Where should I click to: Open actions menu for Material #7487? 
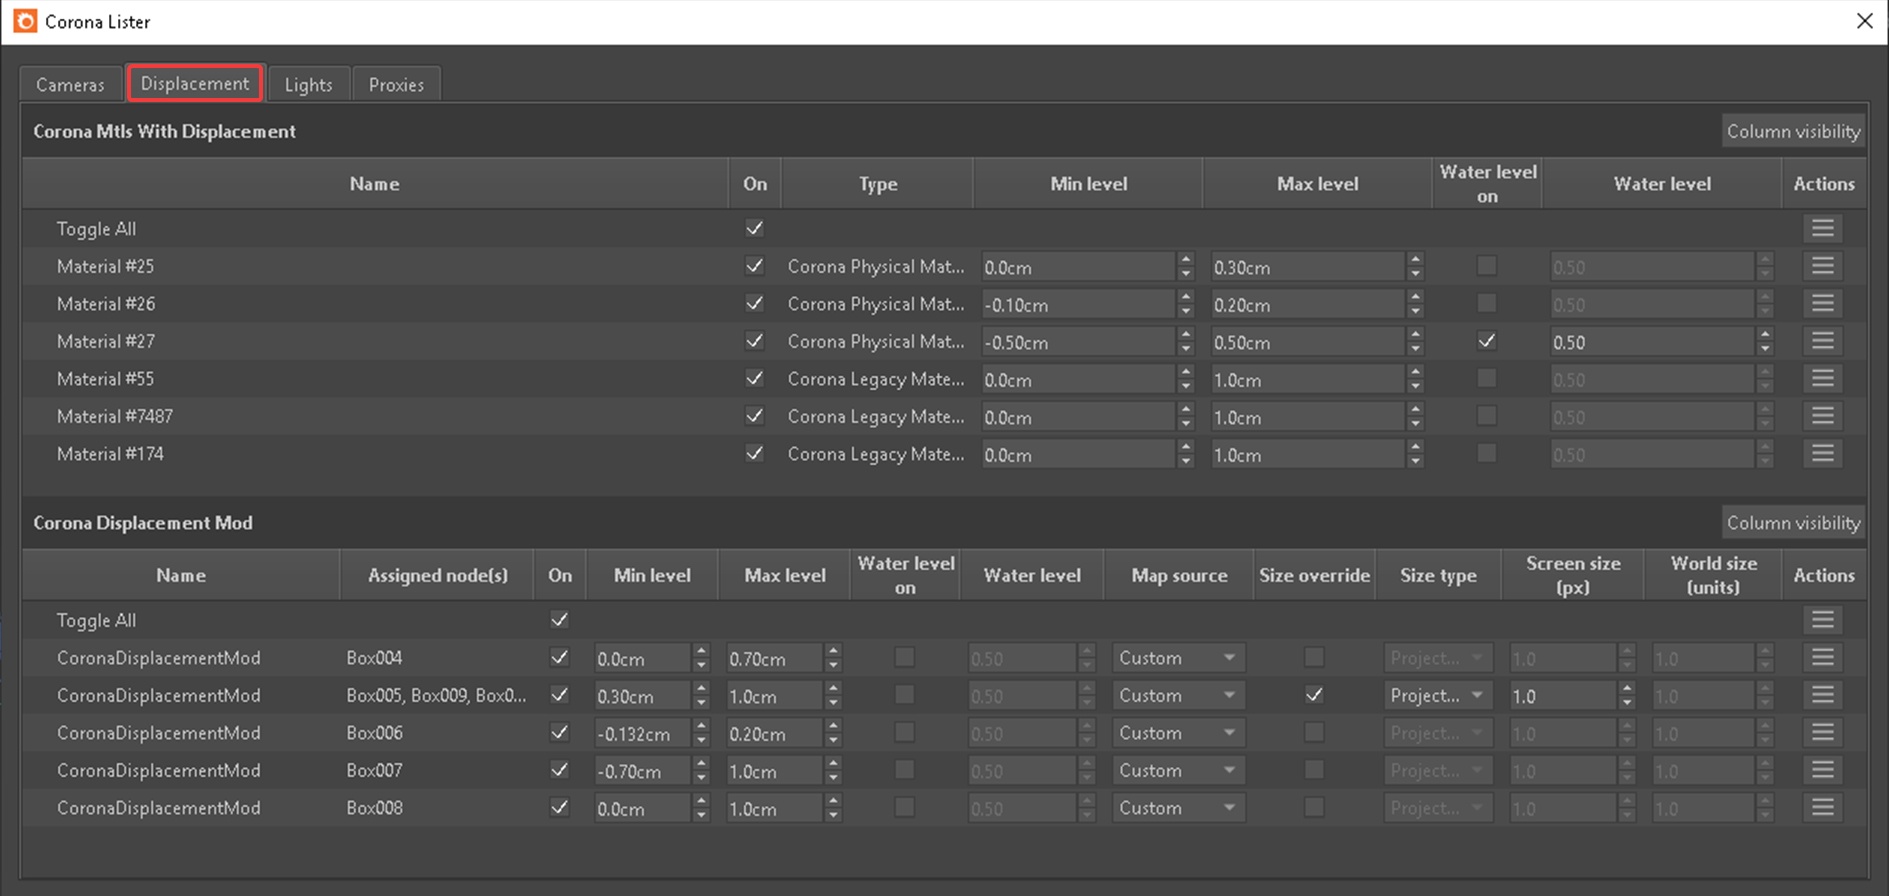(1822, 416)
